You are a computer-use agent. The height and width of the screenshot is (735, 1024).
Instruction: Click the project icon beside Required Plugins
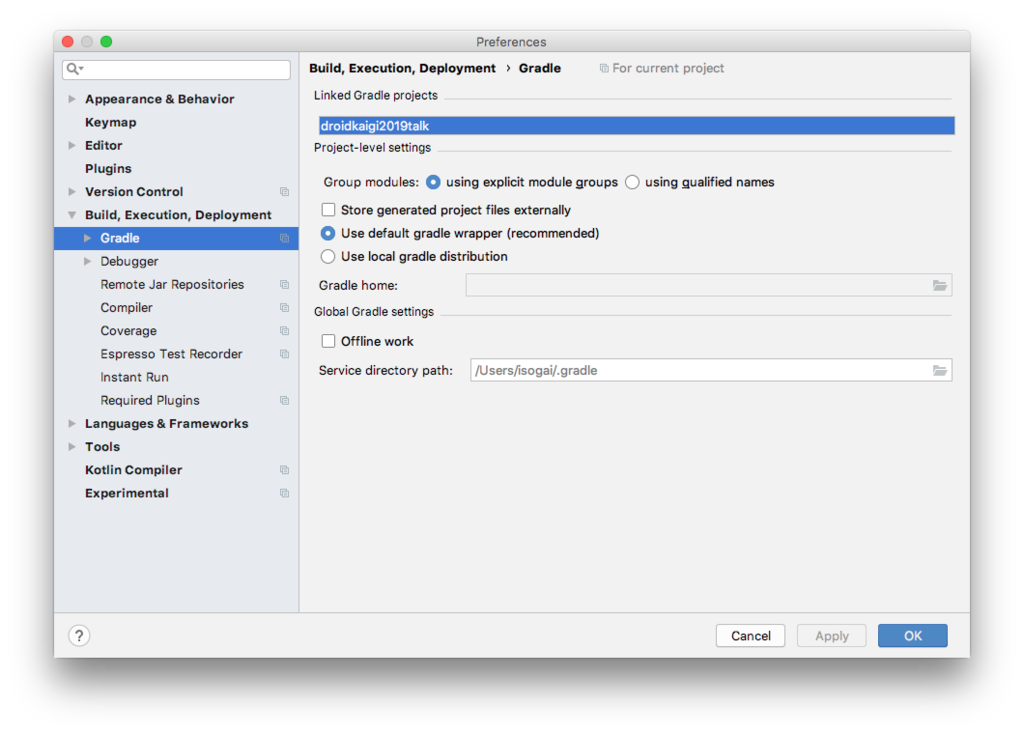coord(284,400)
